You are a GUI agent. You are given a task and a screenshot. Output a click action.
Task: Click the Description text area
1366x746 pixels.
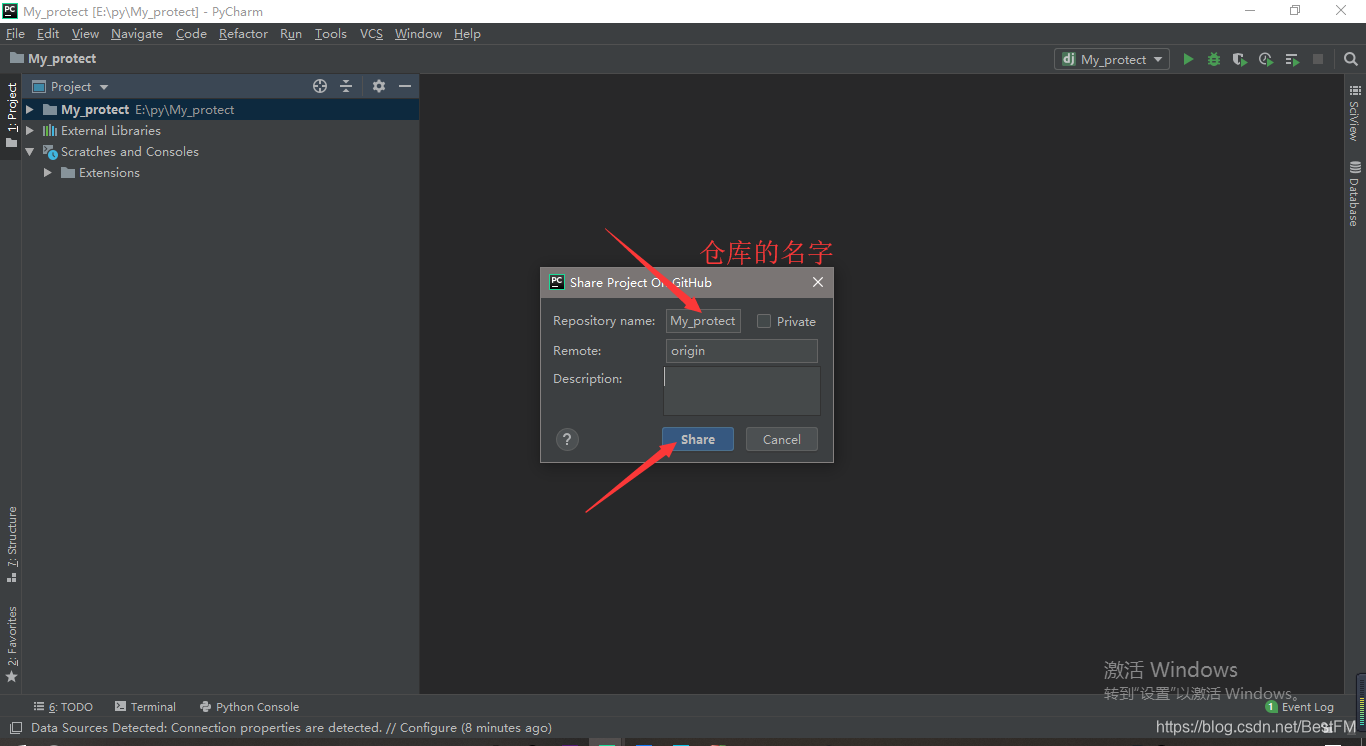742,391
